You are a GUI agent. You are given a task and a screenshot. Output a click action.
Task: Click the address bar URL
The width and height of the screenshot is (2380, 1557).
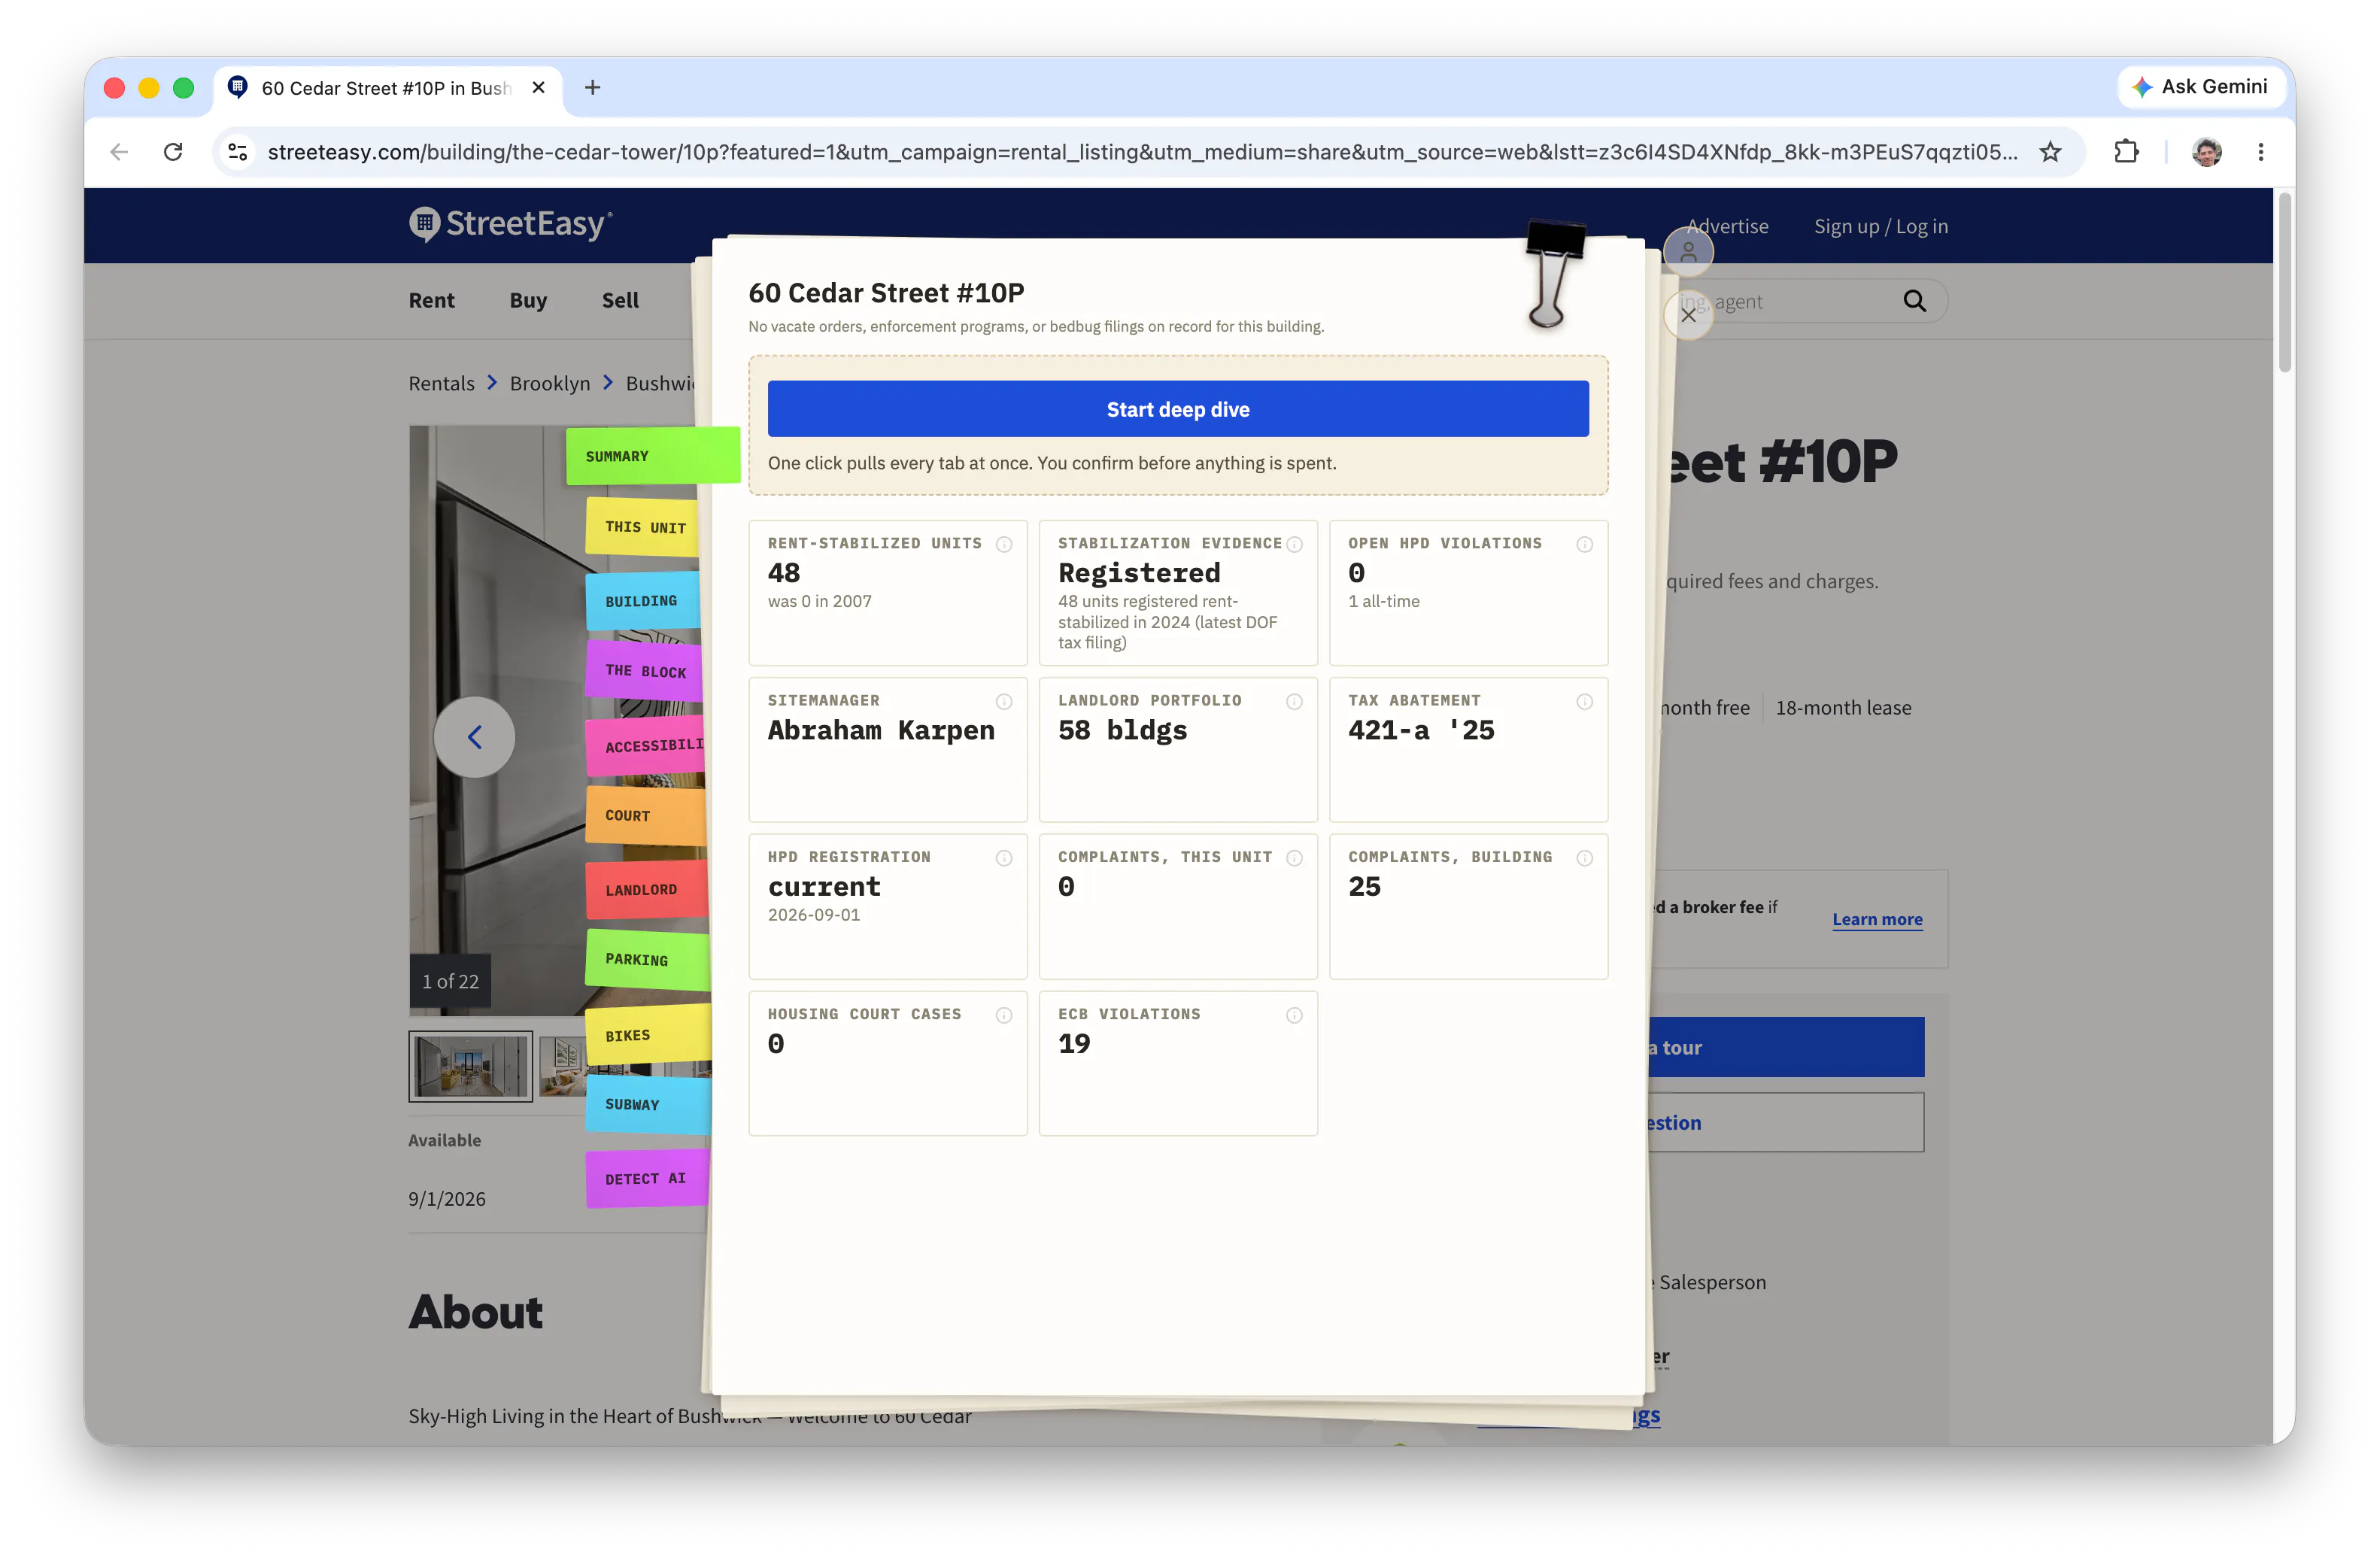tap(1142, 152)
